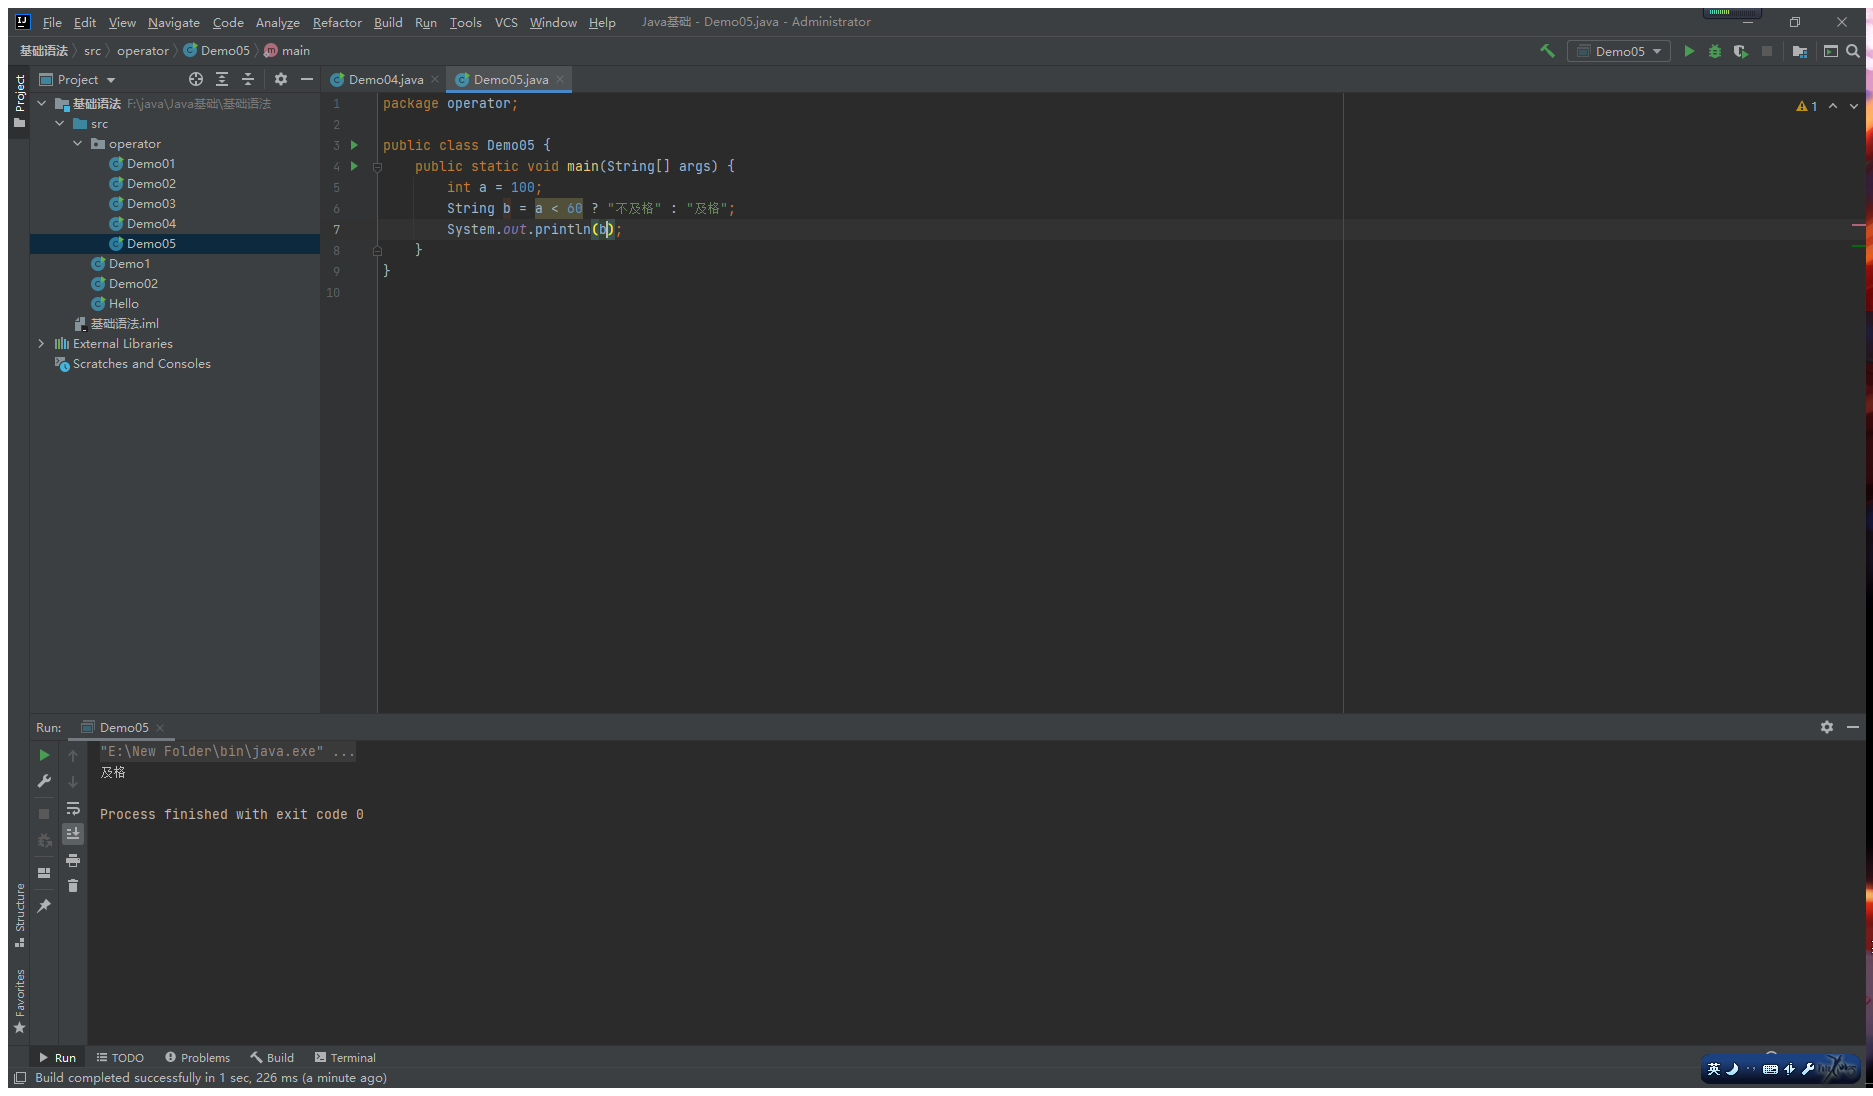The image size is (1873, 1096).
Task: Open Run panel settings gear
Action: point(1827,727)
